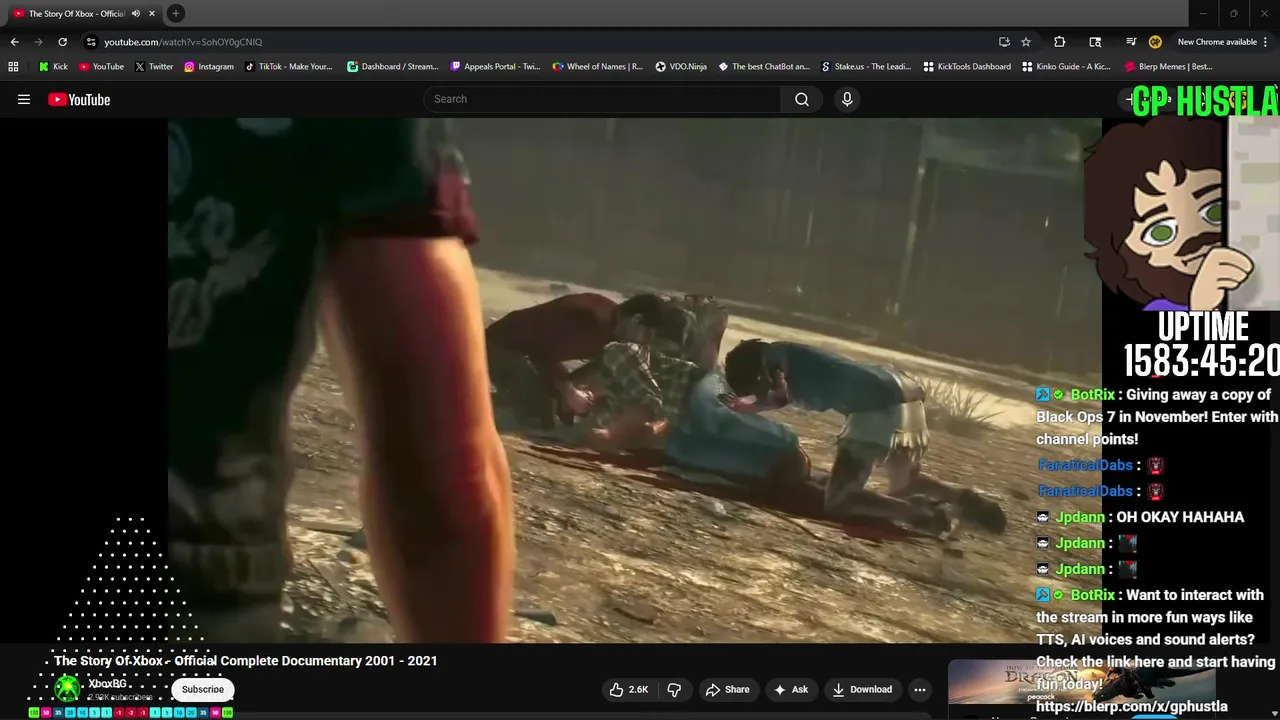Open the Chrome extensions puzzle icon
Screen dimensions: 1280x720
(1059, 42)
